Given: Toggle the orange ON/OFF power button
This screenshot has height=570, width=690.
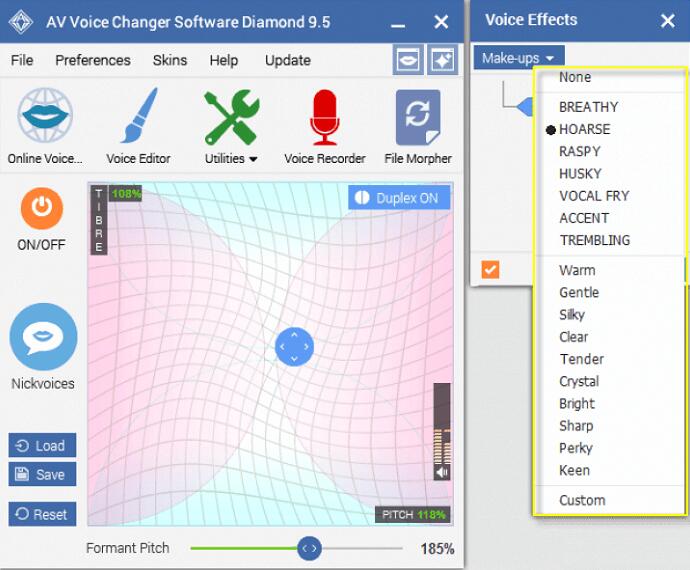Looking at the screenshot, I should [42, 208].
